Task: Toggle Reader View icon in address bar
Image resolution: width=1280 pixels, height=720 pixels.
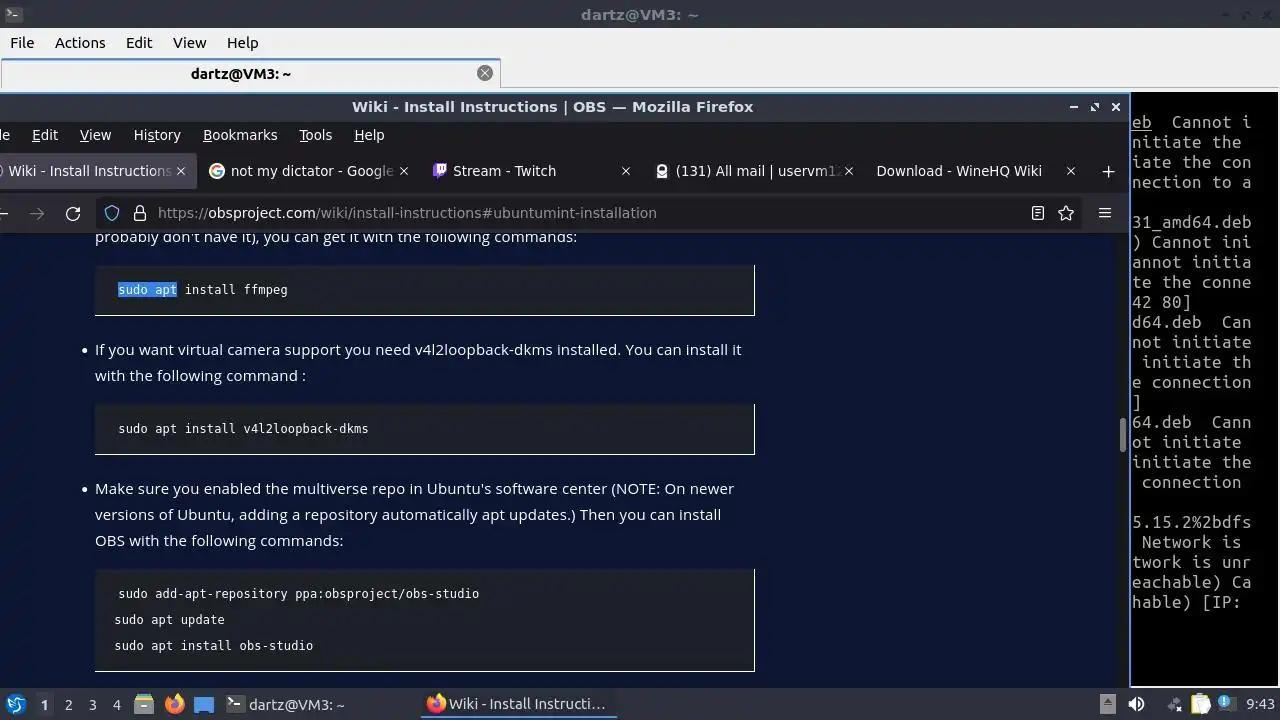Action: pyautogui.click(x=1038, y=213)
